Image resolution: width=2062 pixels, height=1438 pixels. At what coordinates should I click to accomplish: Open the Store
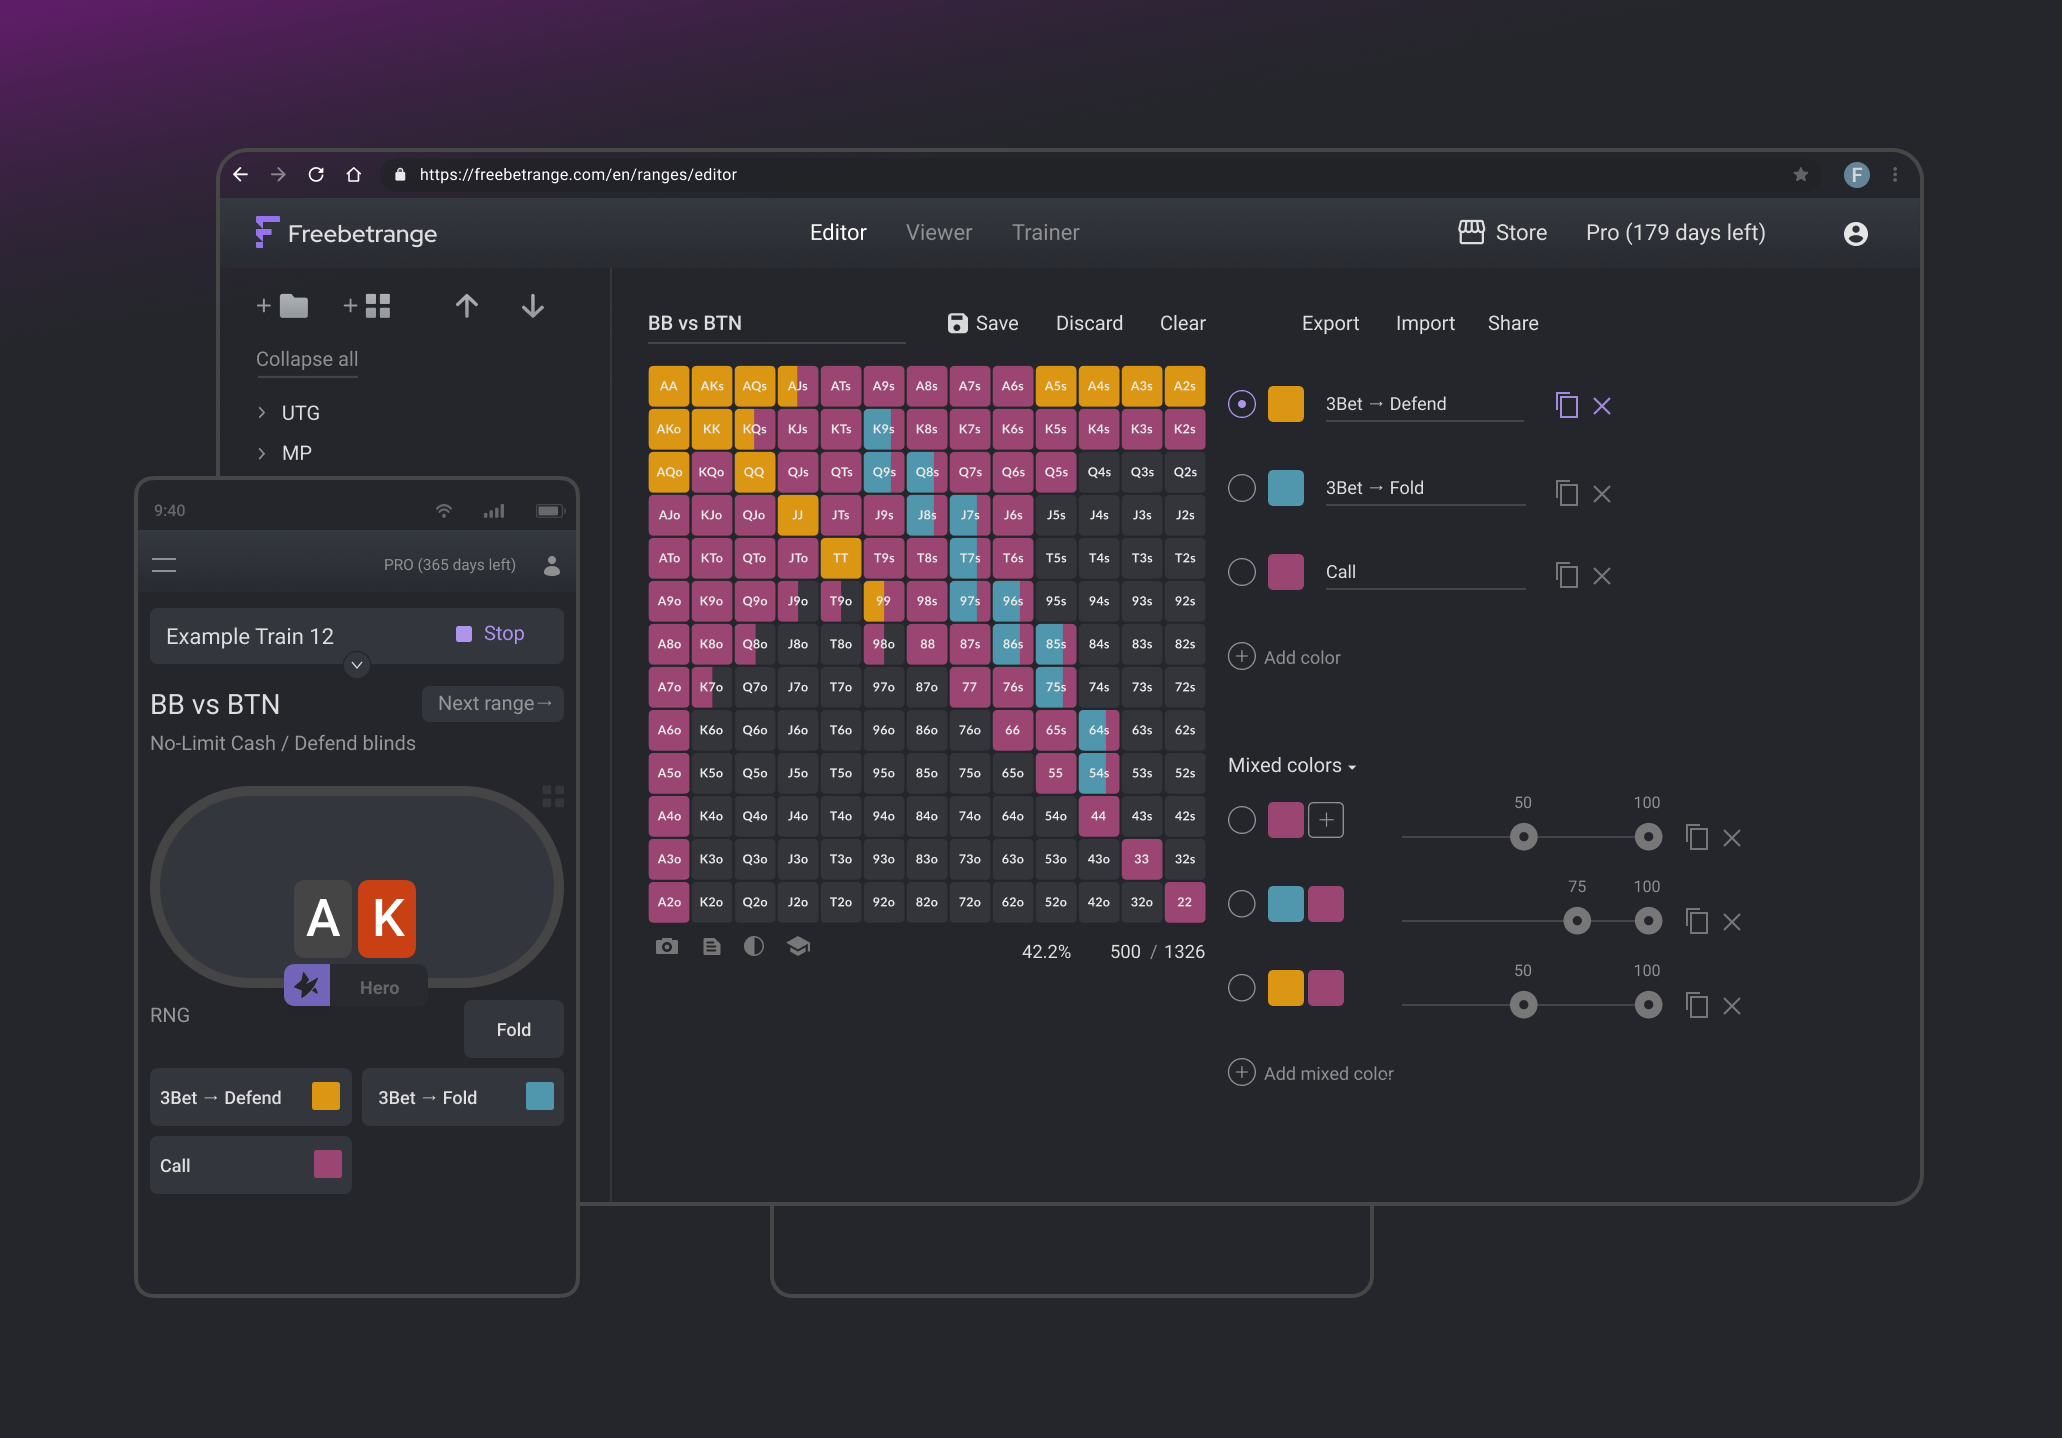point(1503,232)
